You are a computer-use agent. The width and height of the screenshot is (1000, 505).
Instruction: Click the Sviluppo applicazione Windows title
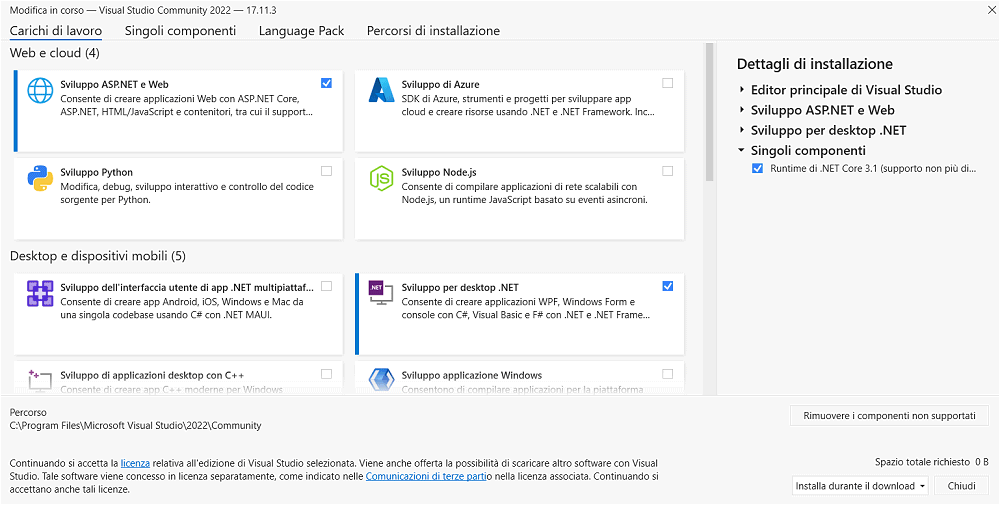click(471, 375)
